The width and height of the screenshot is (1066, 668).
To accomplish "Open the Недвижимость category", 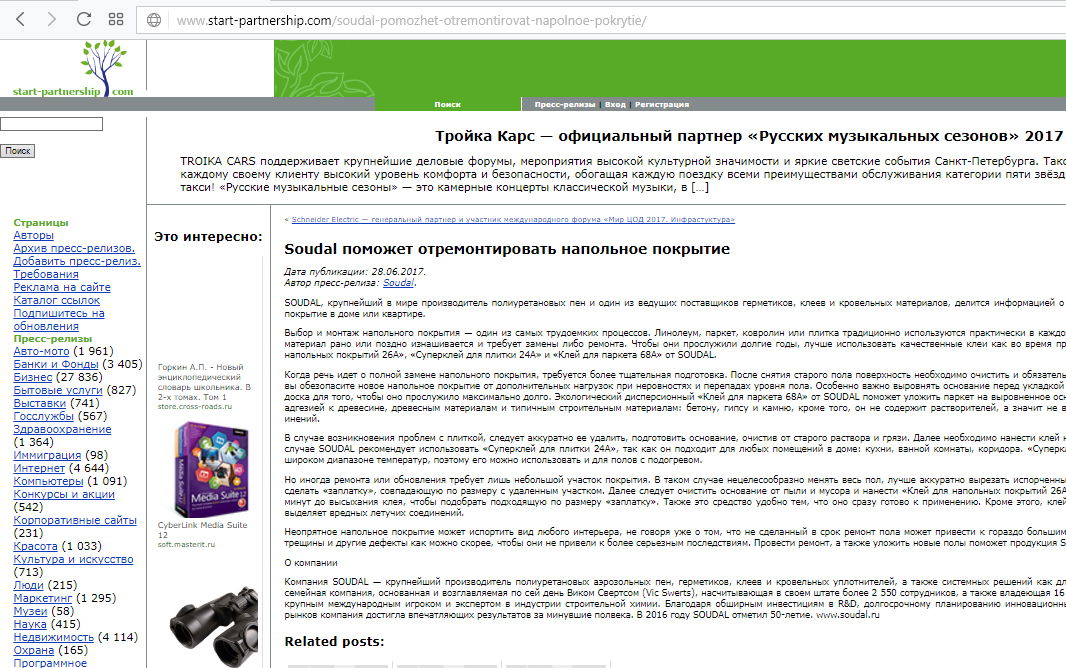I will (x=54, y=637).
